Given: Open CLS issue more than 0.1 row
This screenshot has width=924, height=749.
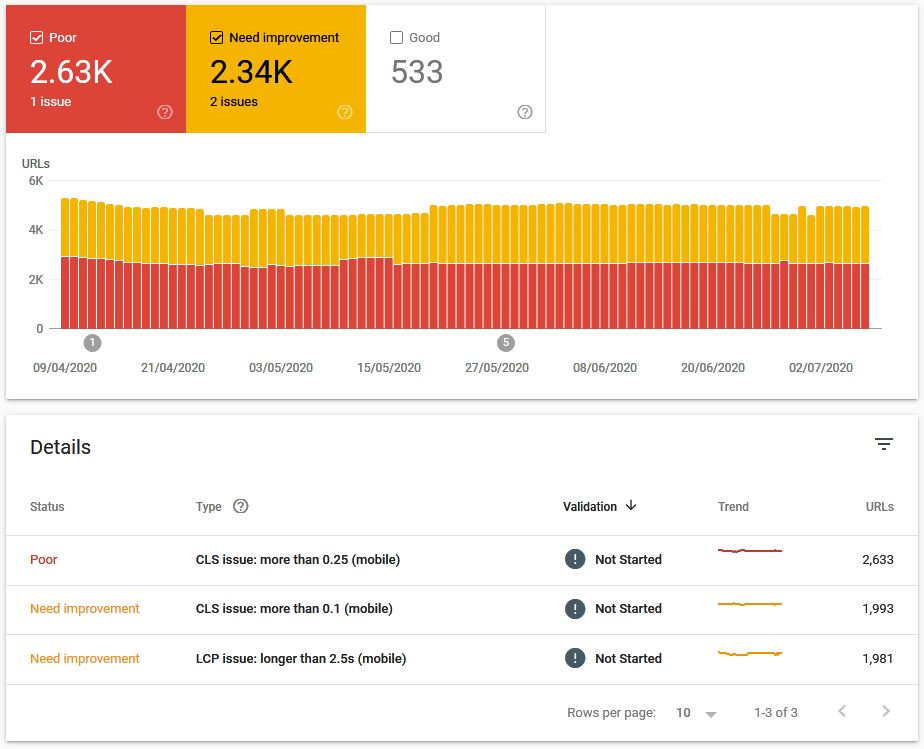Looking at the screenshot, I should (x=294, y=609).
